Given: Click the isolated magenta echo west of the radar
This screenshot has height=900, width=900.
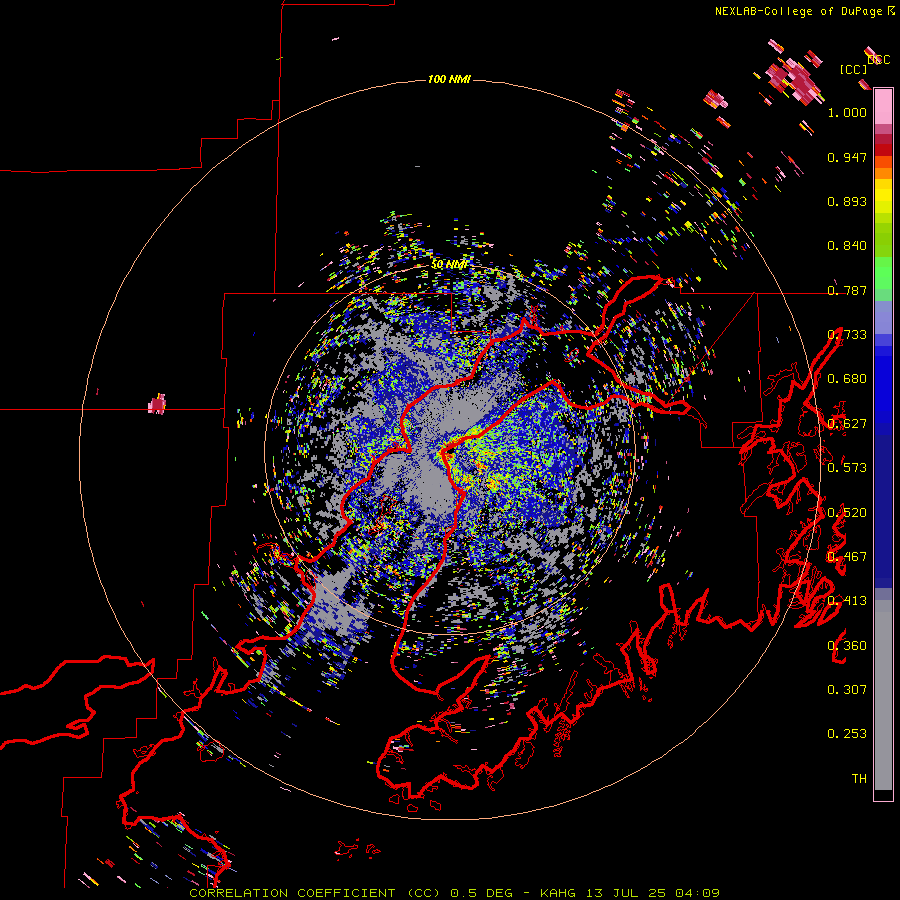Looking at the screenshot, I should tap(157, 404).
